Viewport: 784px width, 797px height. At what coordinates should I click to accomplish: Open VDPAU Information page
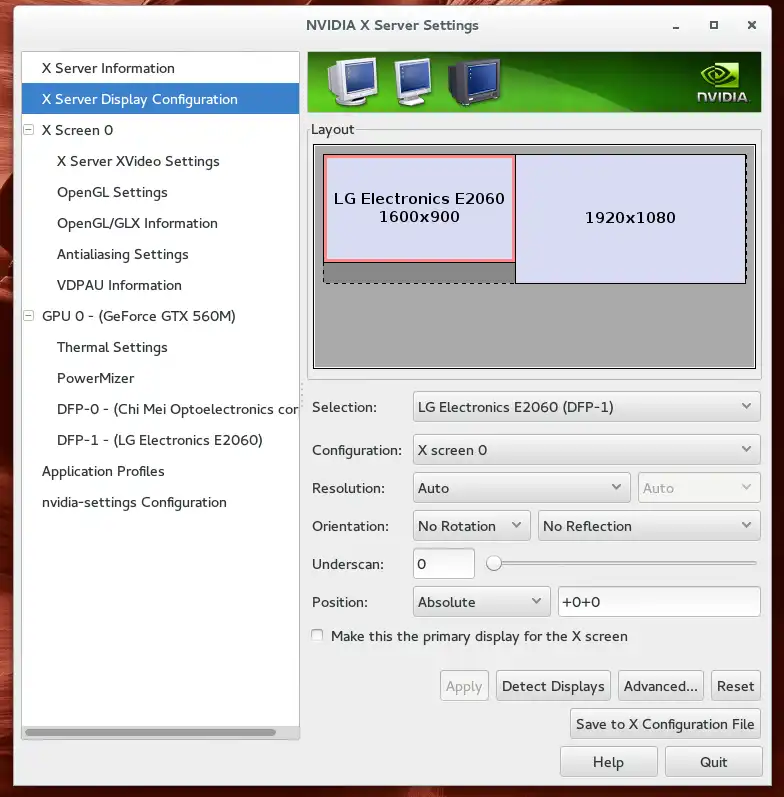(x=160, y=285)
